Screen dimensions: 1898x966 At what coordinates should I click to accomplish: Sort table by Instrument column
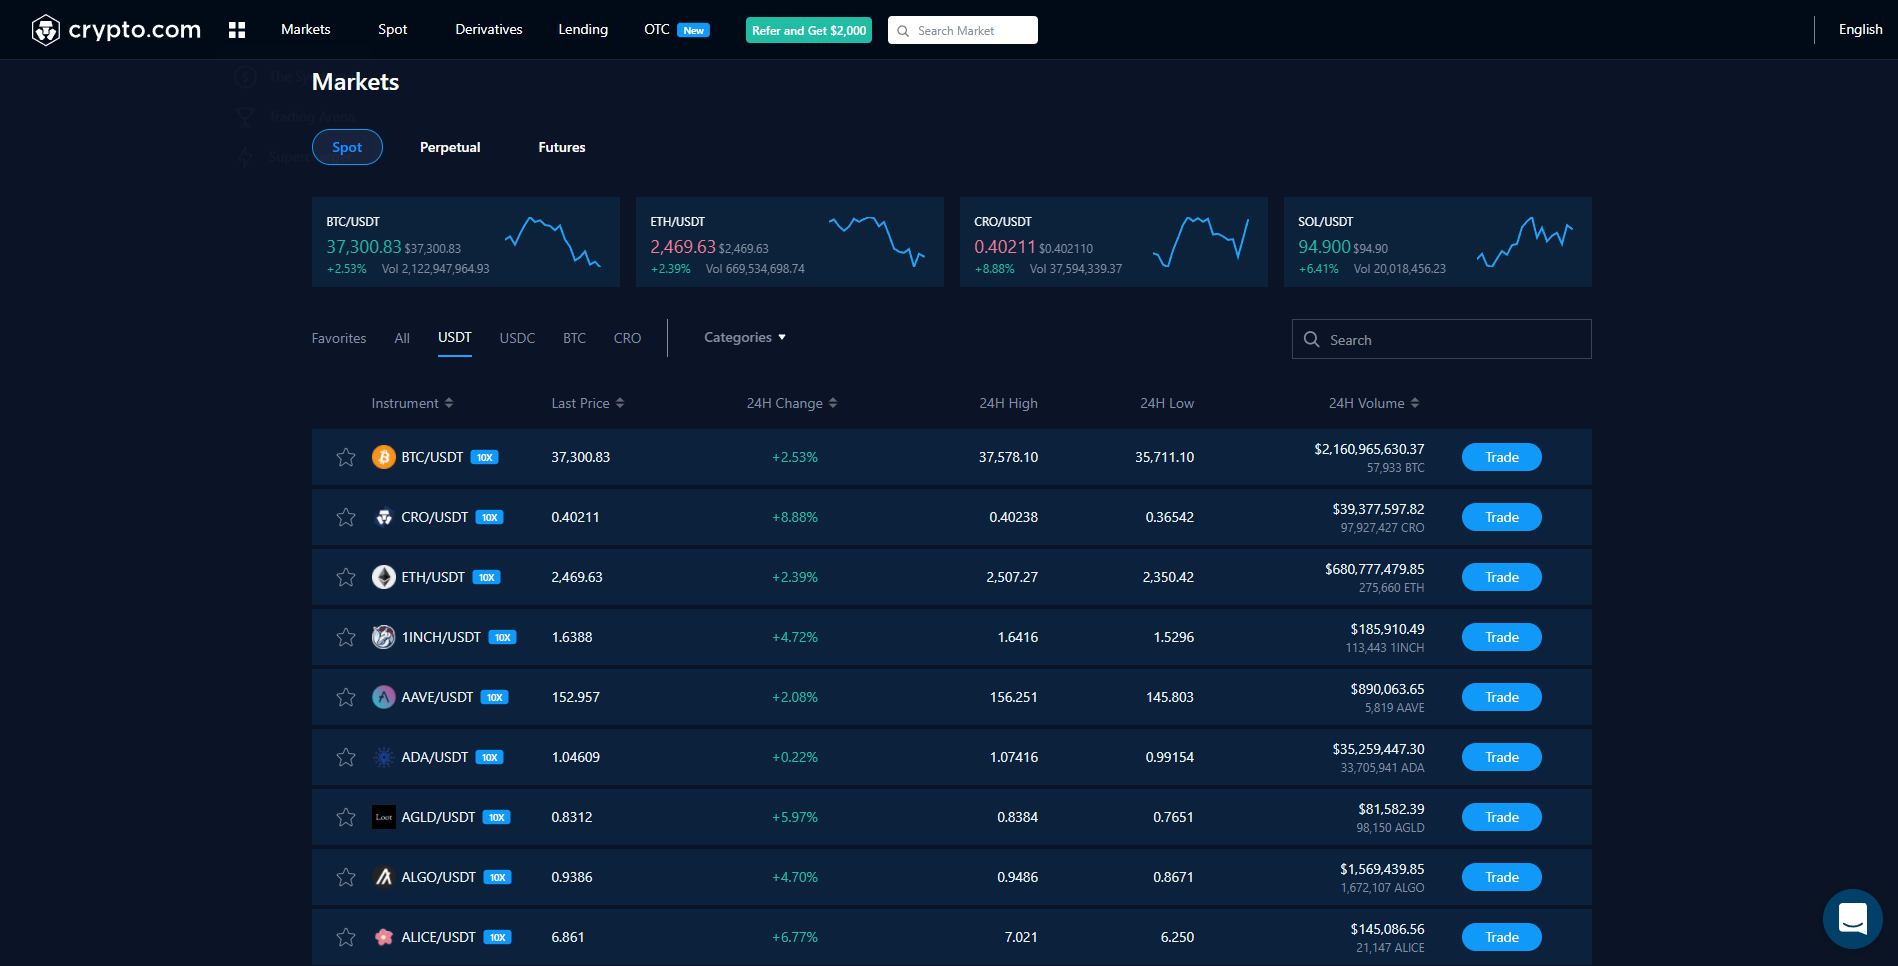point(412,403)
